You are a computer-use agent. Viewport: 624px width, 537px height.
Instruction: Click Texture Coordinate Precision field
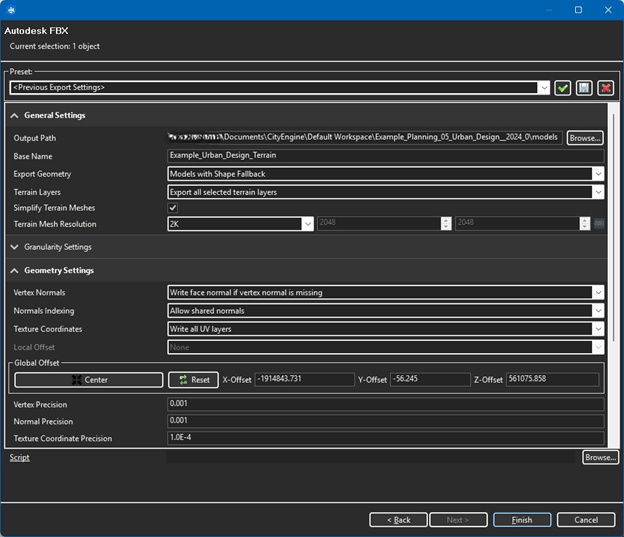(386, 437)
